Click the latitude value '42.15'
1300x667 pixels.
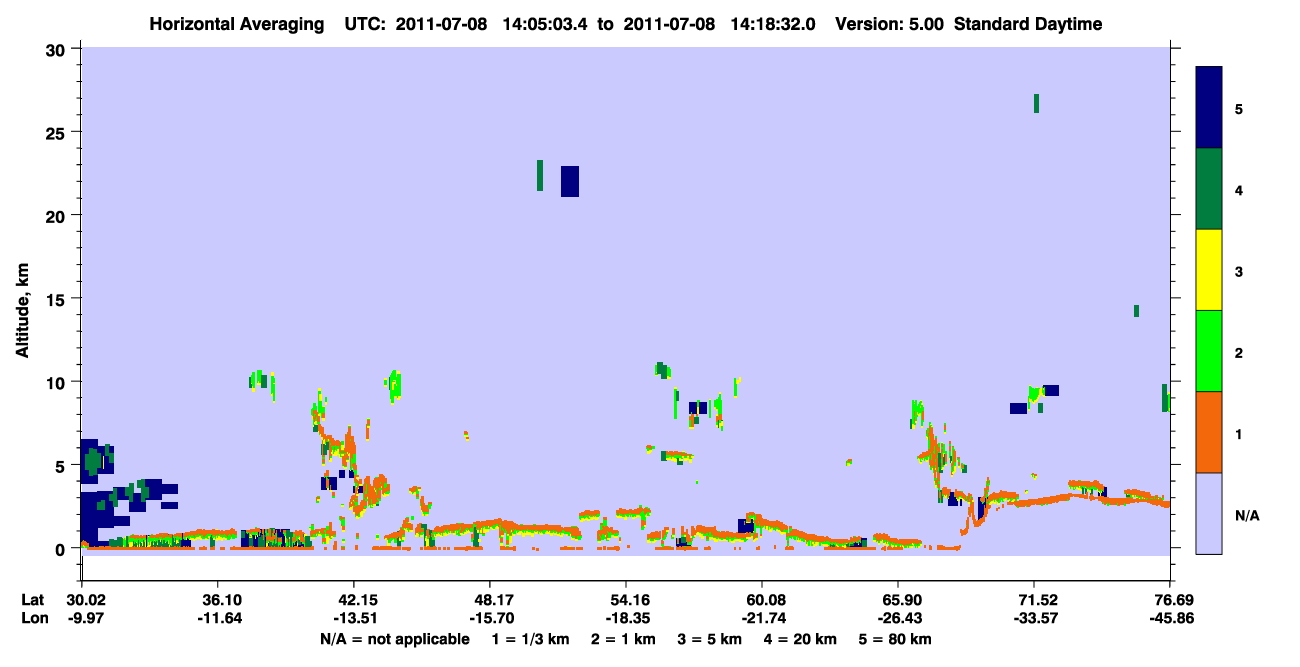click(x=354, y=600)
